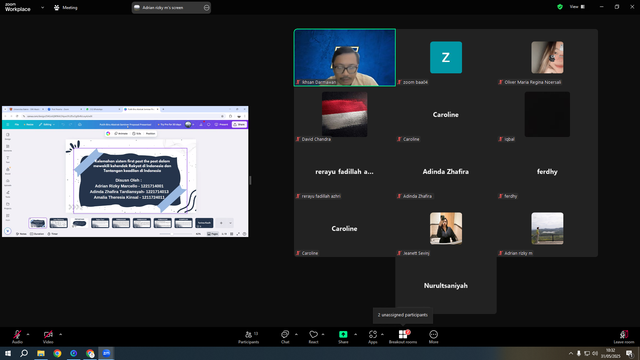The image size is (640, 360).
Task: Click File menu in shared Canva window
Action: [x=17, y=124]
